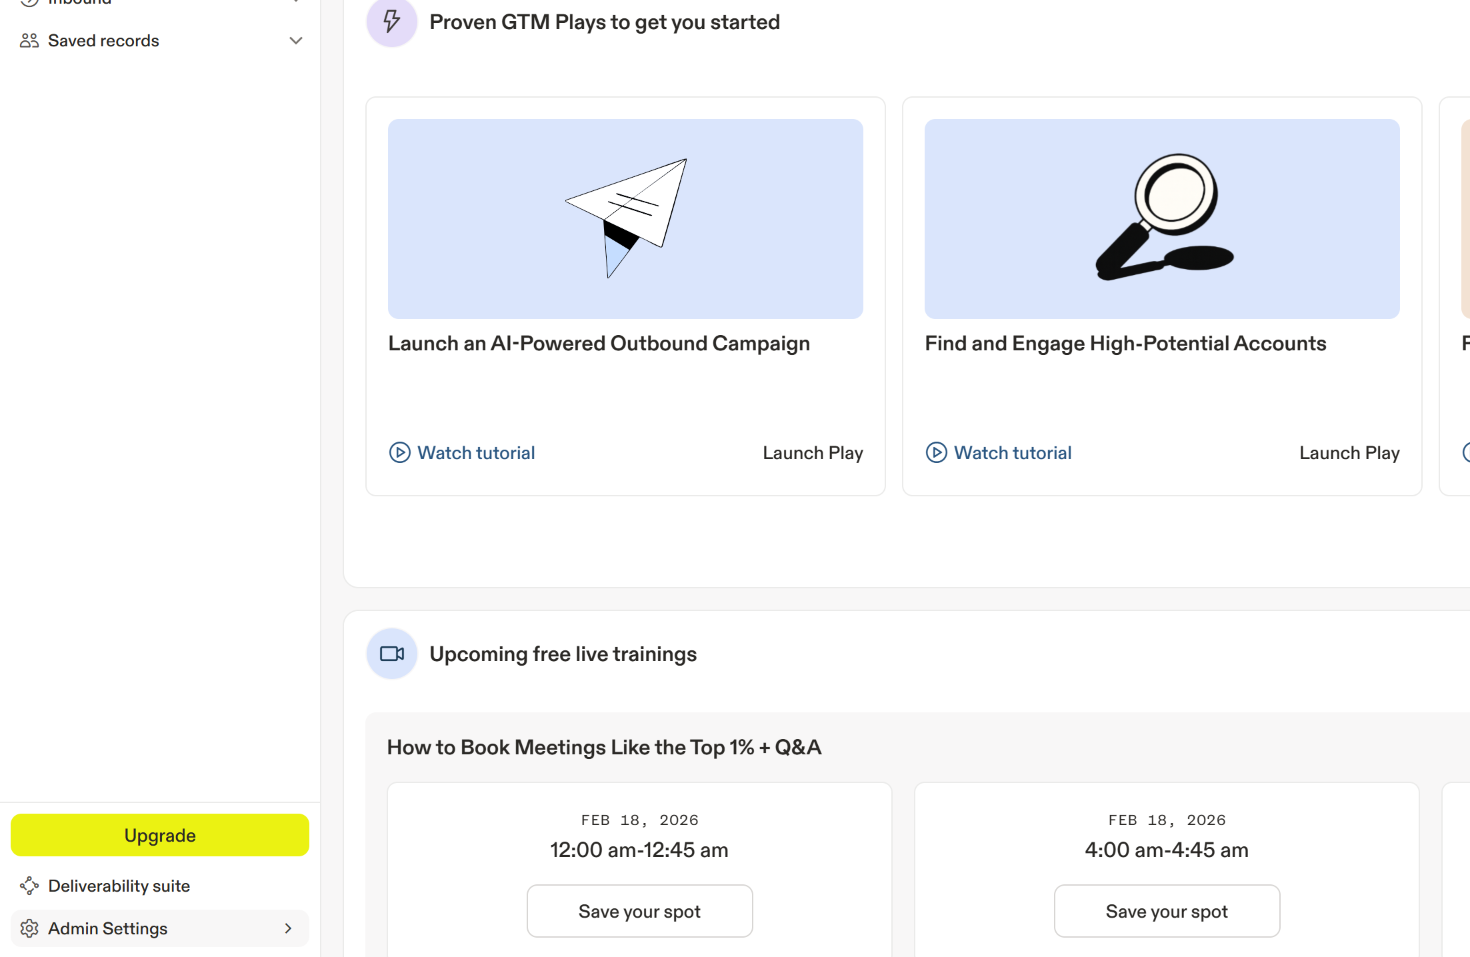Viewport: 1470px width, 957px height.
Task: Click play icon on Outbound Campaign tutorial
Action: [x=400, y=453]
